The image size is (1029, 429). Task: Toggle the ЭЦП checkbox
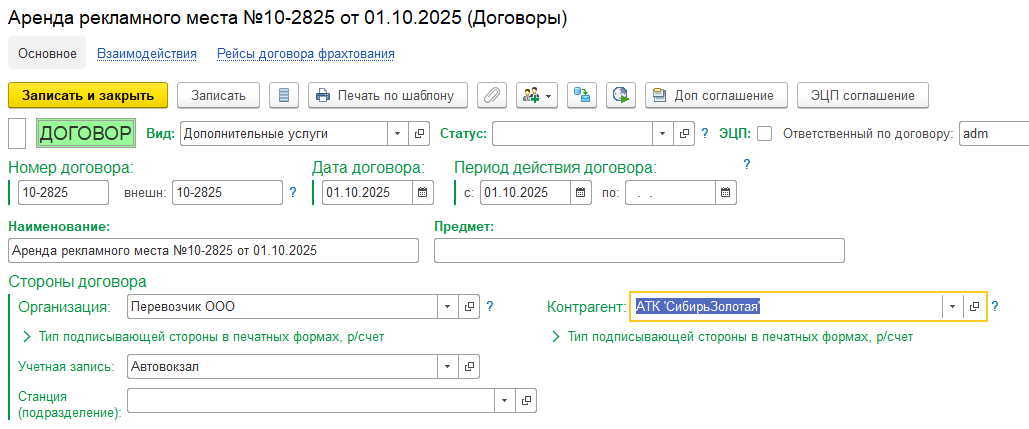[764, 133]
